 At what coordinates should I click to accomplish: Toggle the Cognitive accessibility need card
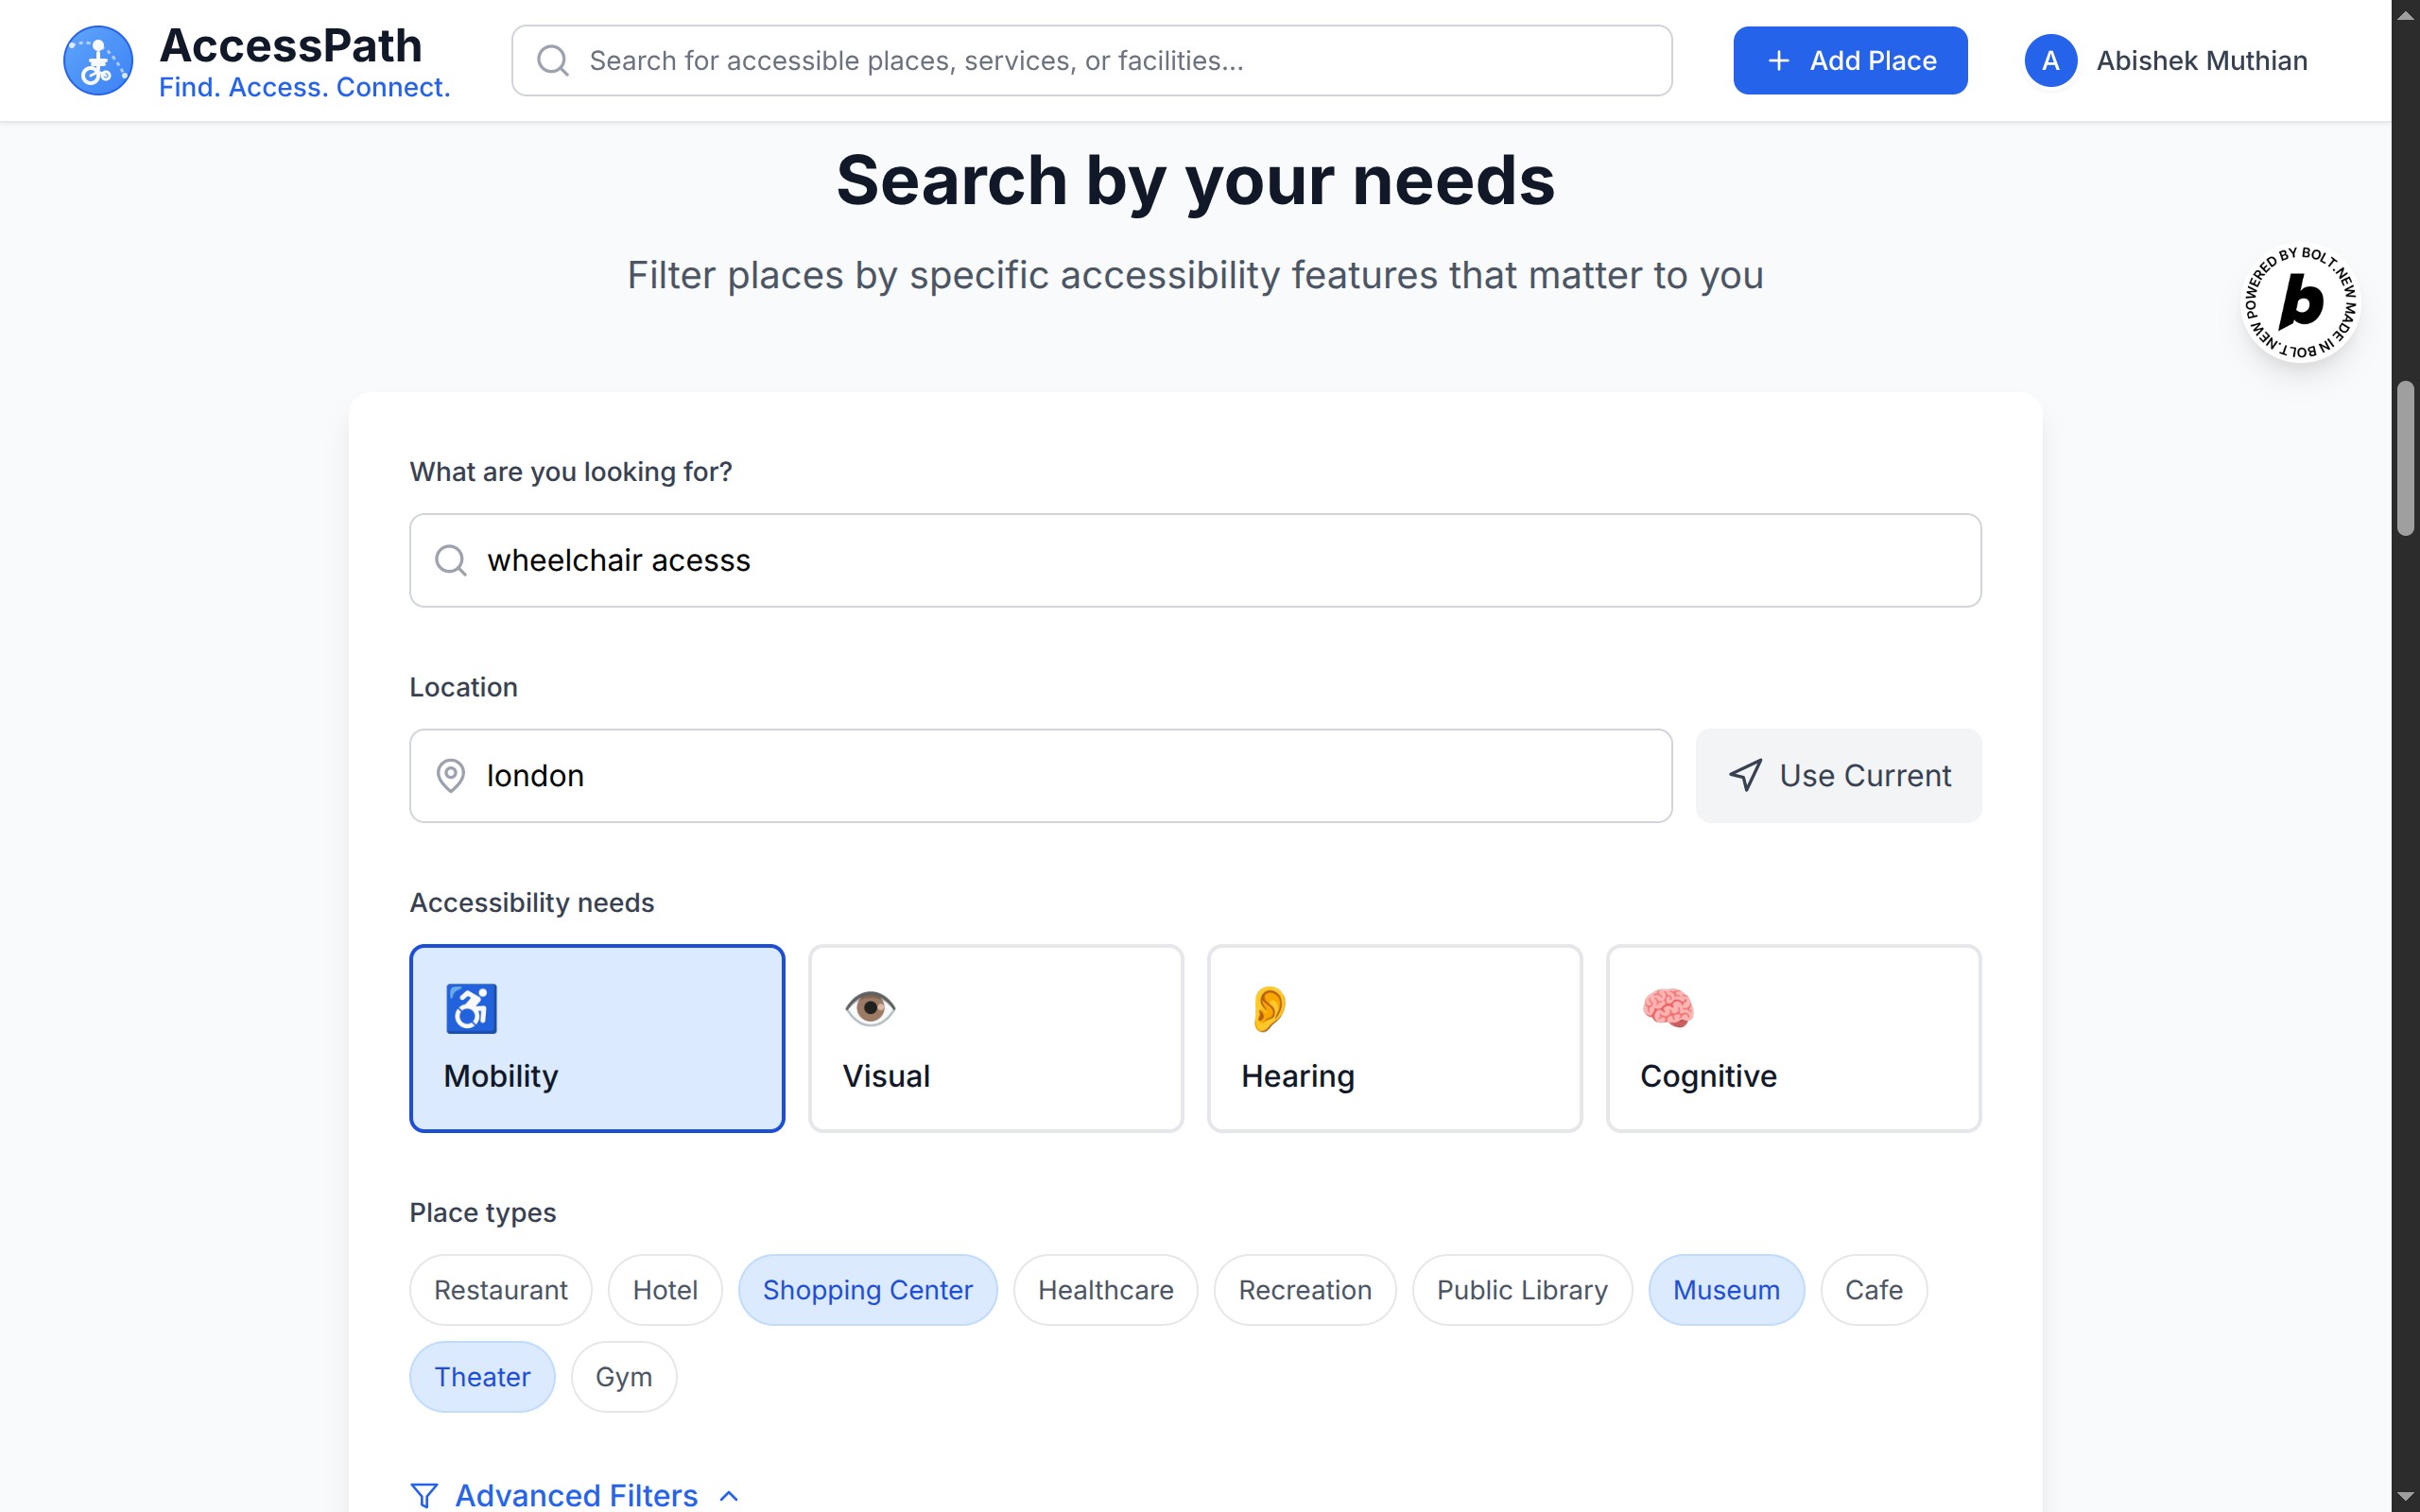pyautogui.click(x=1792, y=1038)
